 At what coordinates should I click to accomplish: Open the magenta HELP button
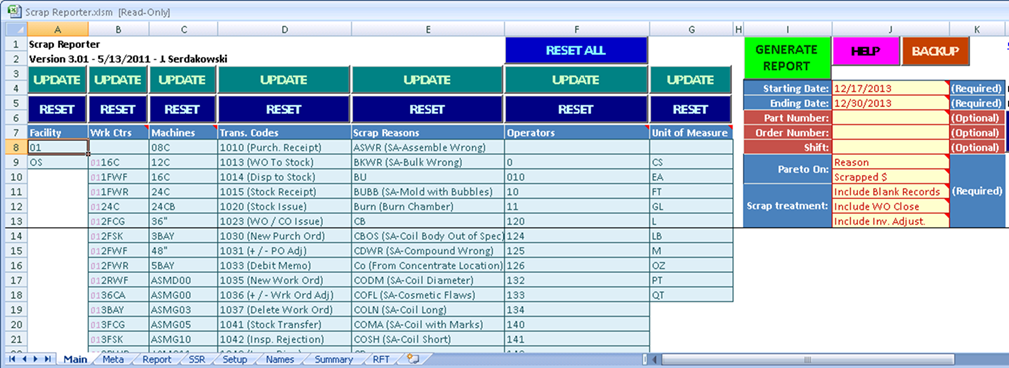(866, 51)
